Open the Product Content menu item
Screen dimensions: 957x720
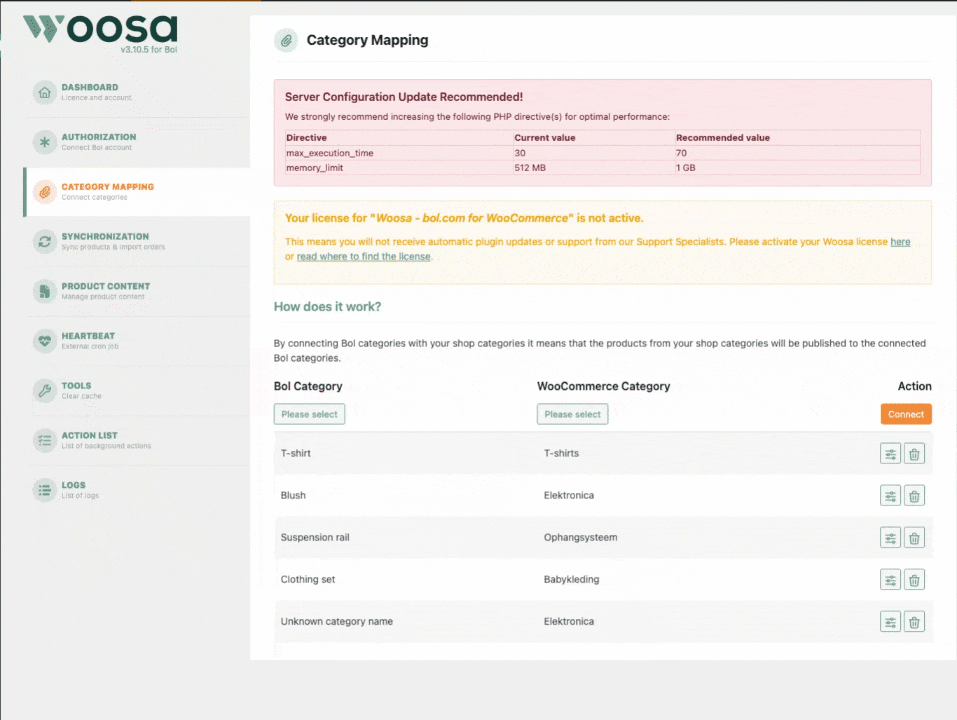(x=137, y=291)
